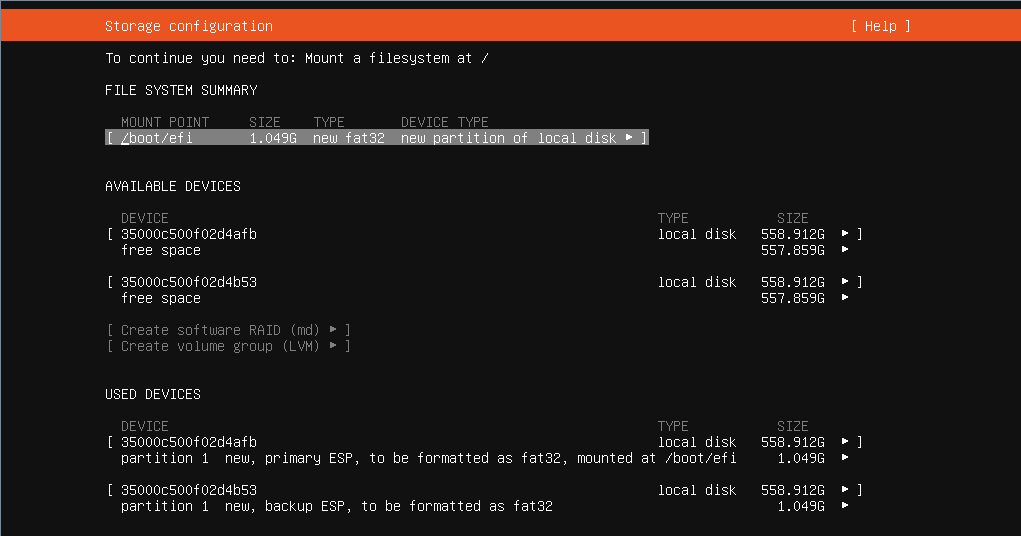
Task: Open the arrow menu for used disk 35000c500f02d4afb
Action: click(x=845, y=442)
